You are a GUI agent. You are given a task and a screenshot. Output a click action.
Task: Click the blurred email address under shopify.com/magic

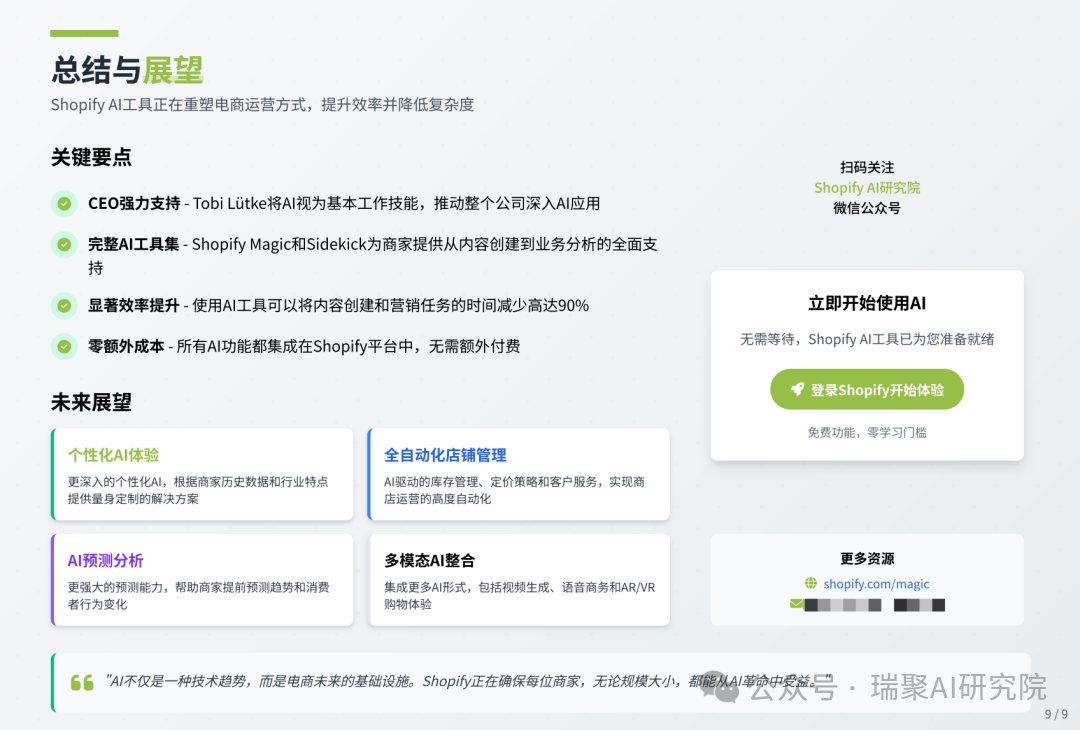click(875, 605)
